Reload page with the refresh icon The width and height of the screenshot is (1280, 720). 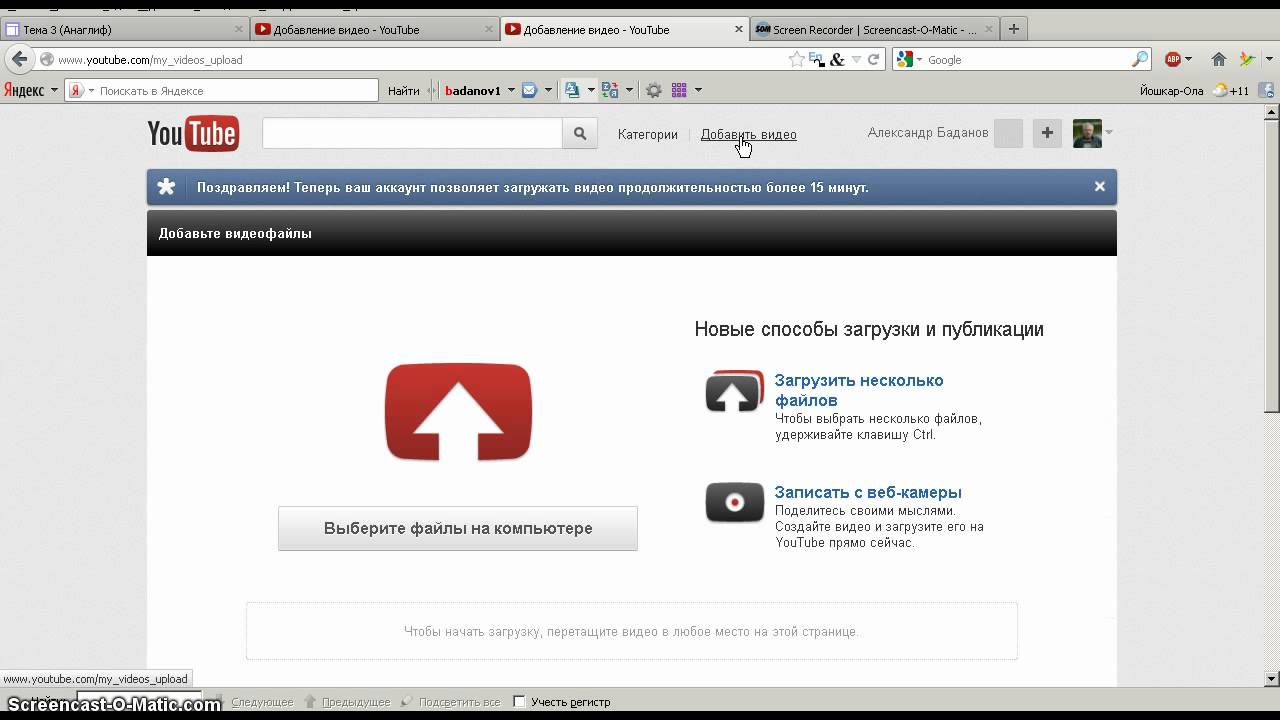873,60
